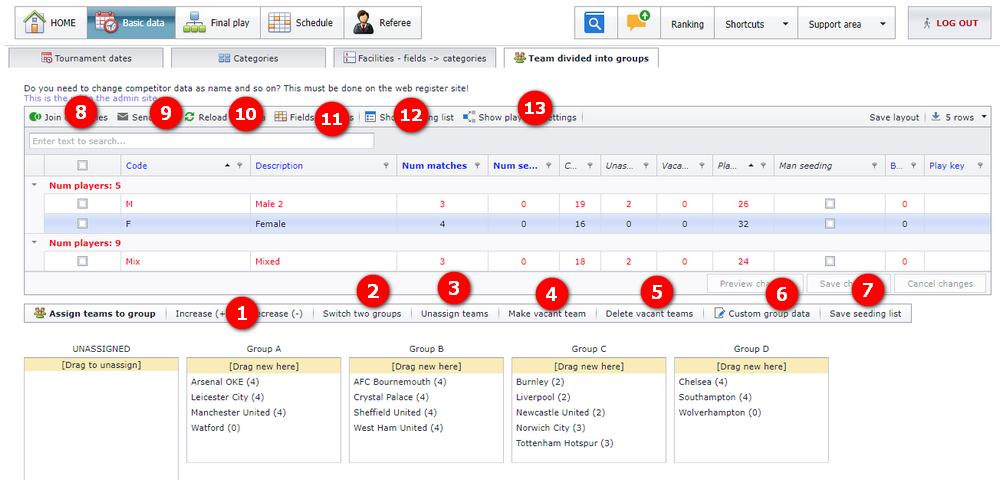Image resolution: width=1000 pixels, height=480 pixels.
Task: Open the Support area dropdown
Action: tap(847, 24)
